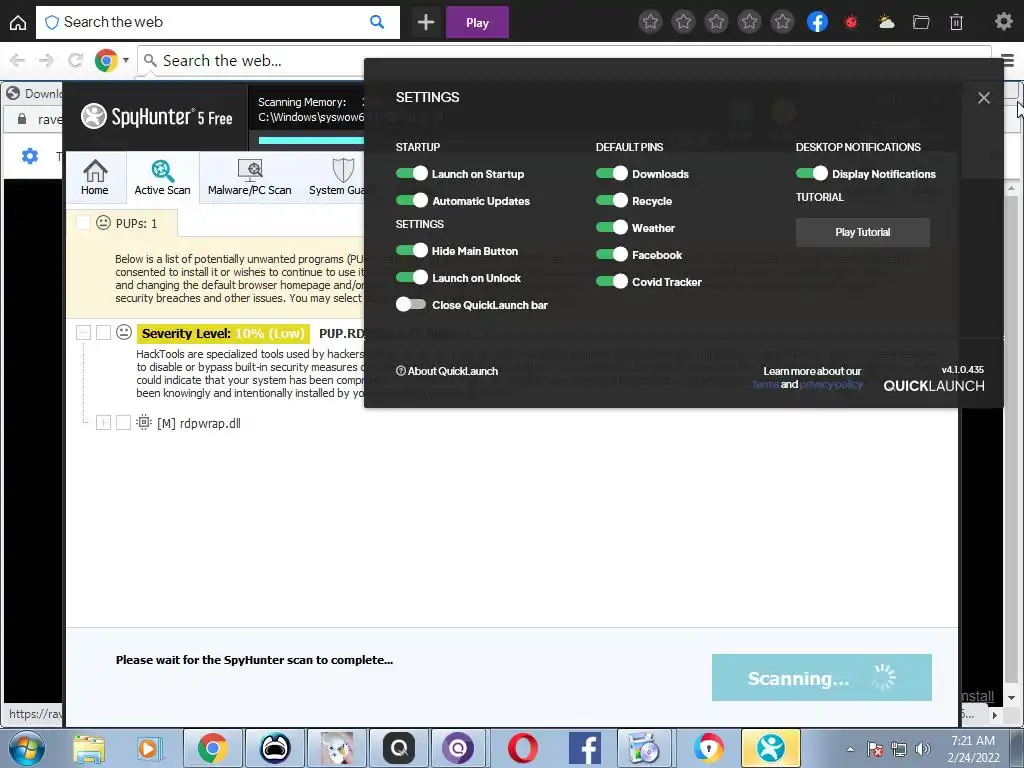Toggle the Recycle default pin

coord(612,200)
